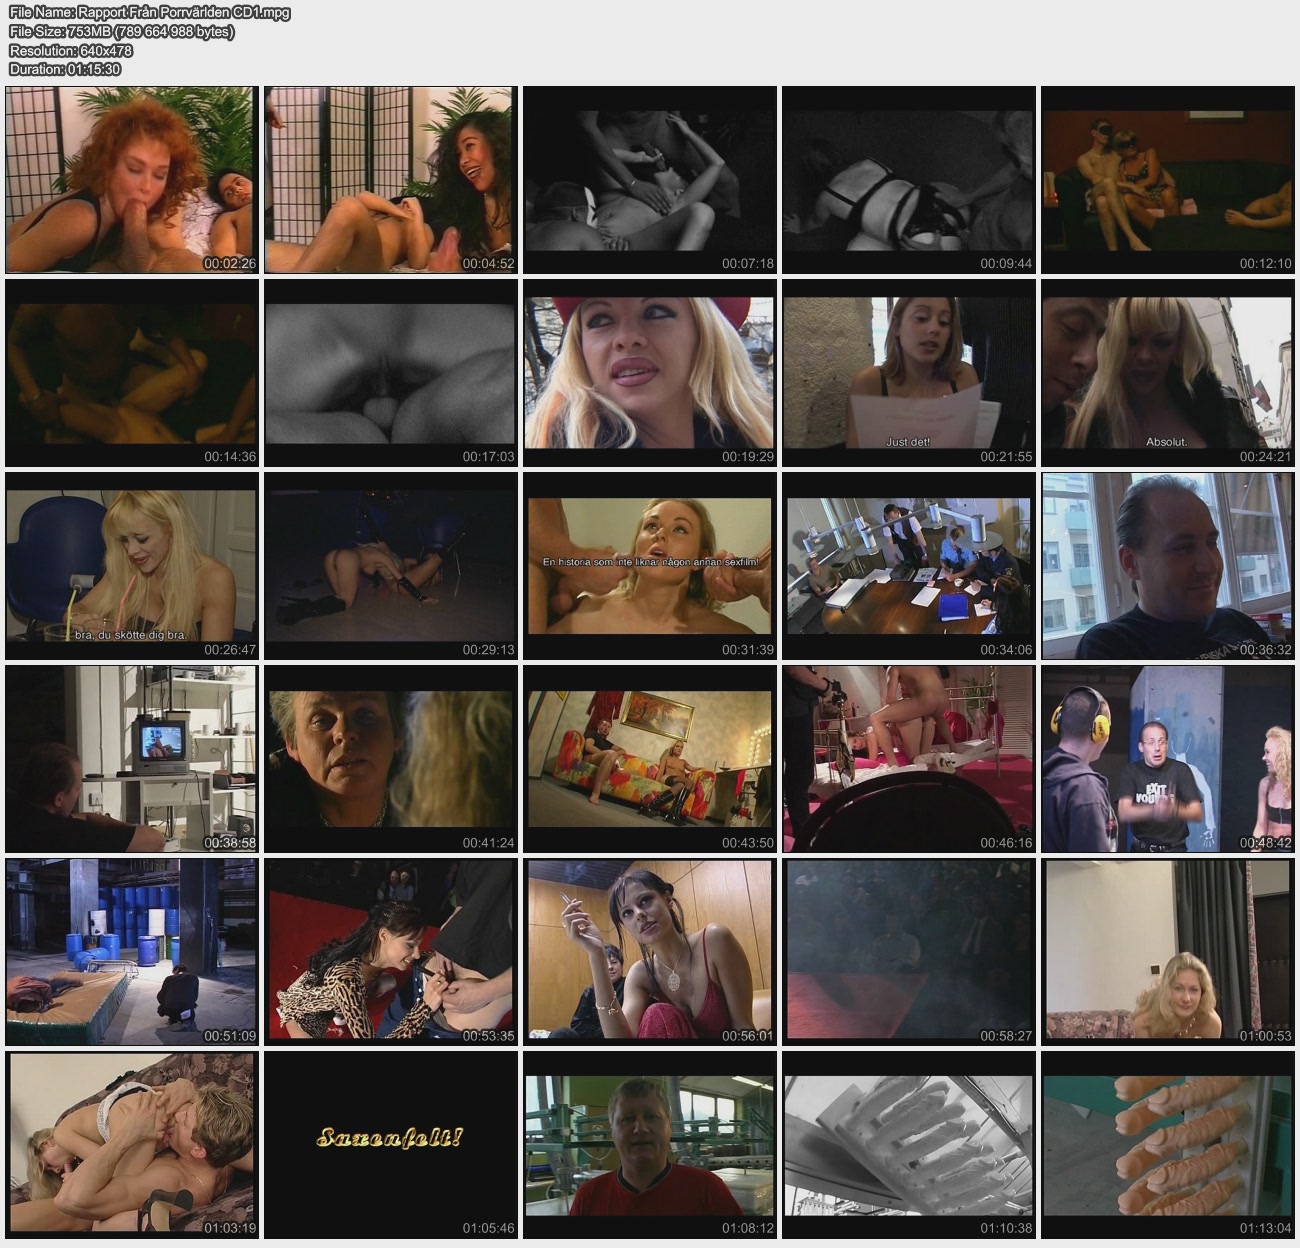Viewport: 1300px width, 1248px height.
Task: Open the thumbnail timestamped 00:19:29
Action: 649,373
